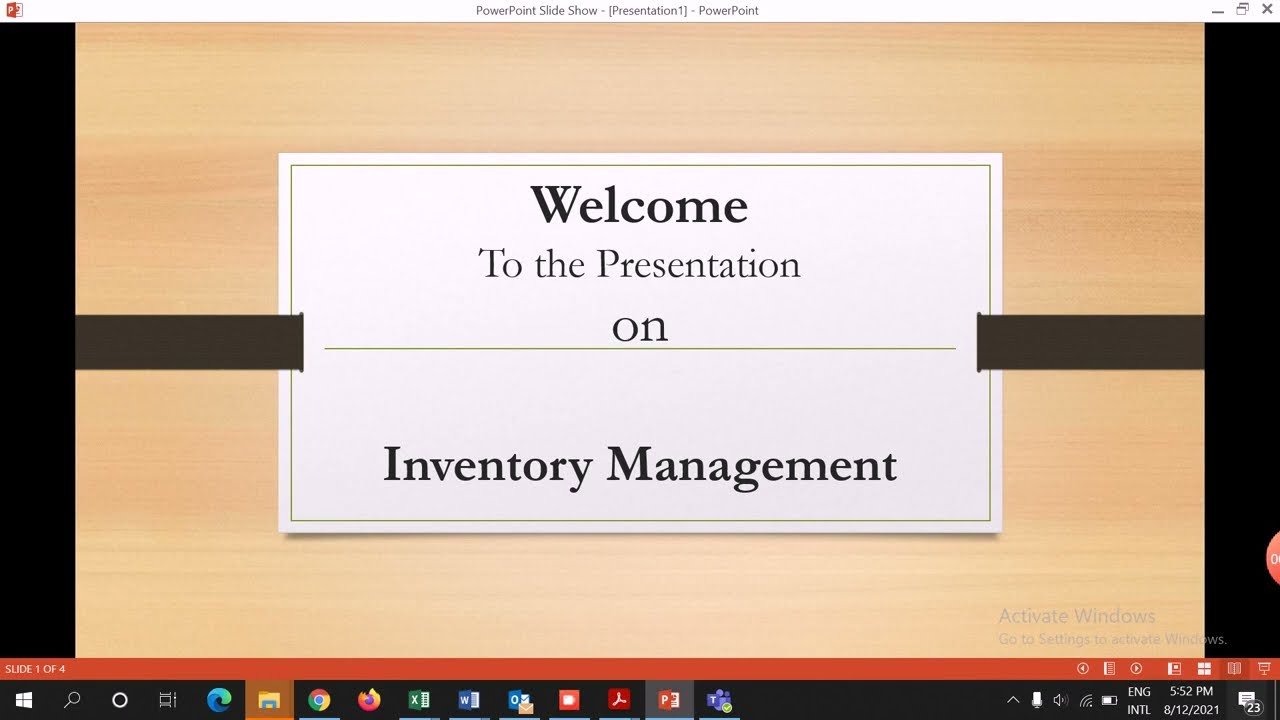Open Outlook from the taskbar
Image resolution: width=1280 pixels, height=720 pixels.
519,700
